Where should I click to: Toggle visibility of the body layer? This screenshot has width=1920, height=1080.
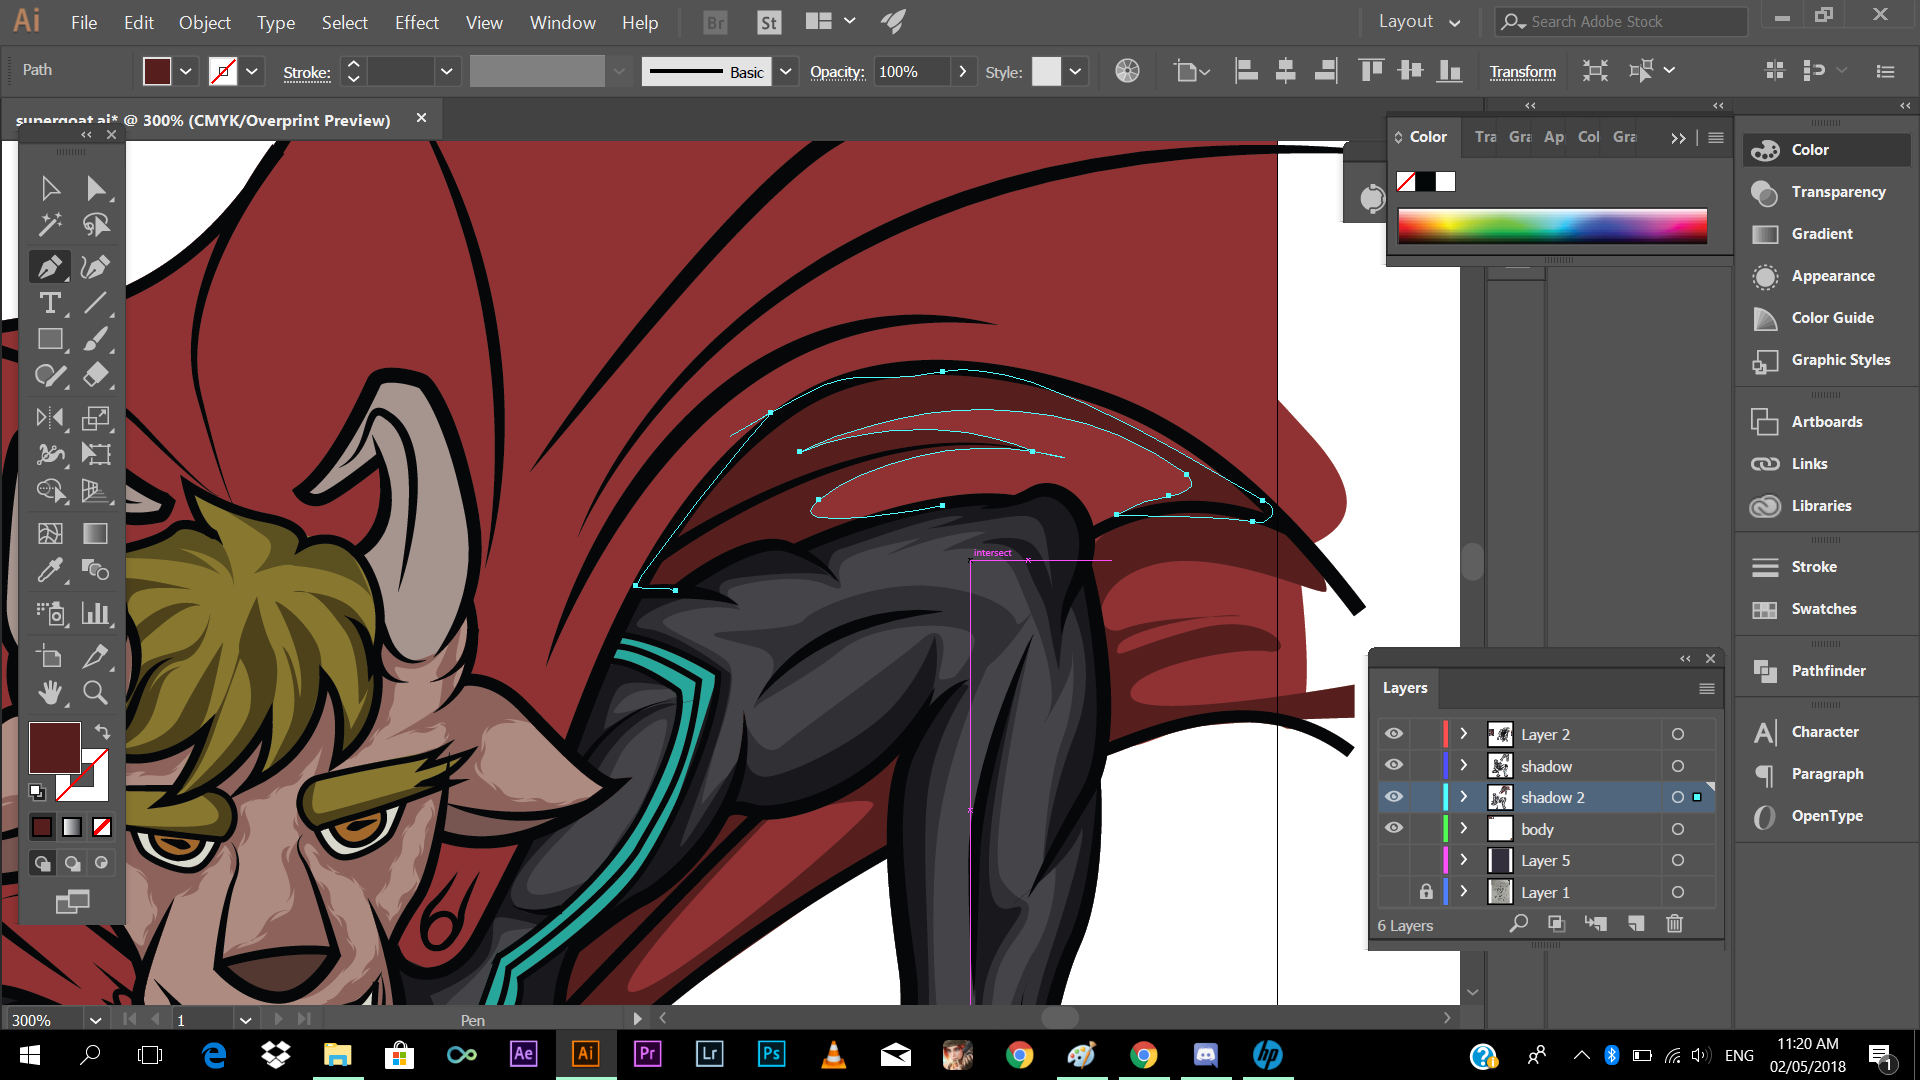[x=1393, y=828]
